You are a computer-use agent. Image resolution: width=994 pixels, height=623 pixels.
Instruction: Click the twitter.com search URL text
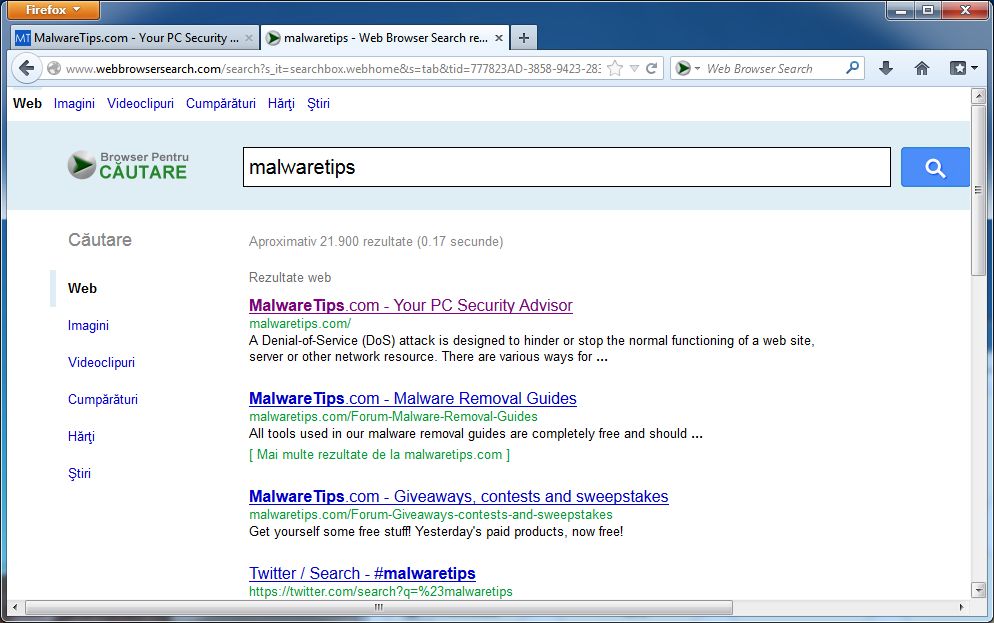[380, 591]
